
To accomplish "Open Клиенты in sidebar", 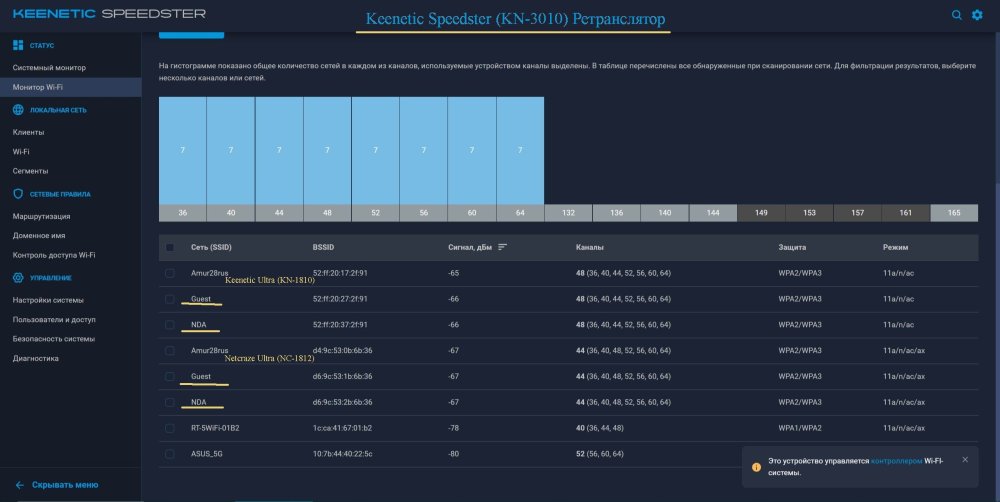I will point(28,132).
